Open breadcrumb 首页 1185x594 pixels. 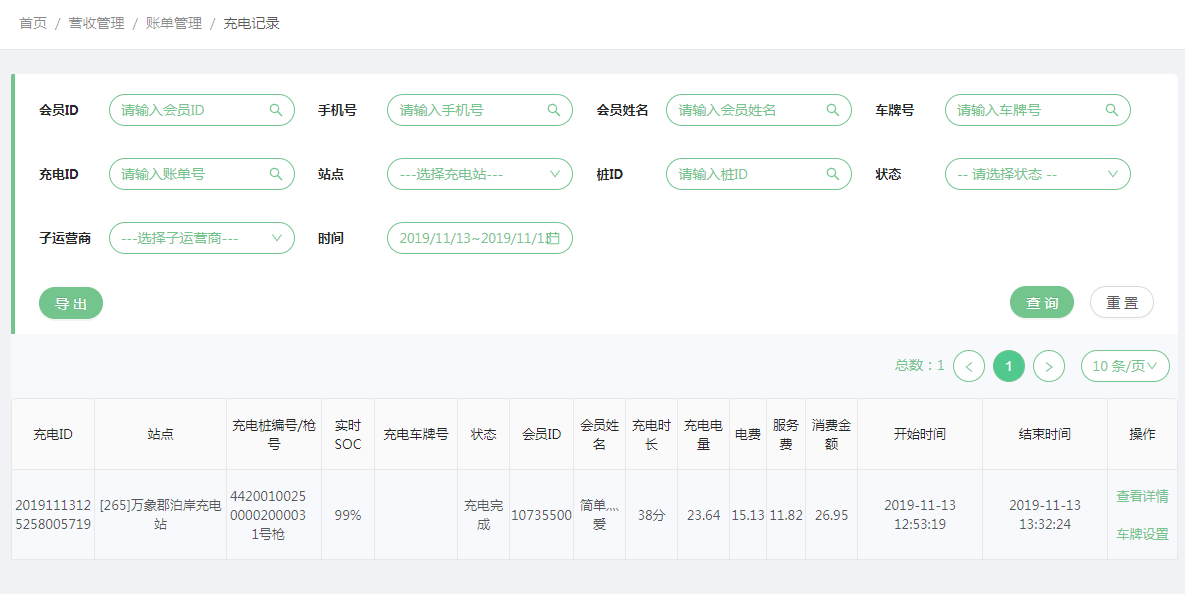[32, 23]
